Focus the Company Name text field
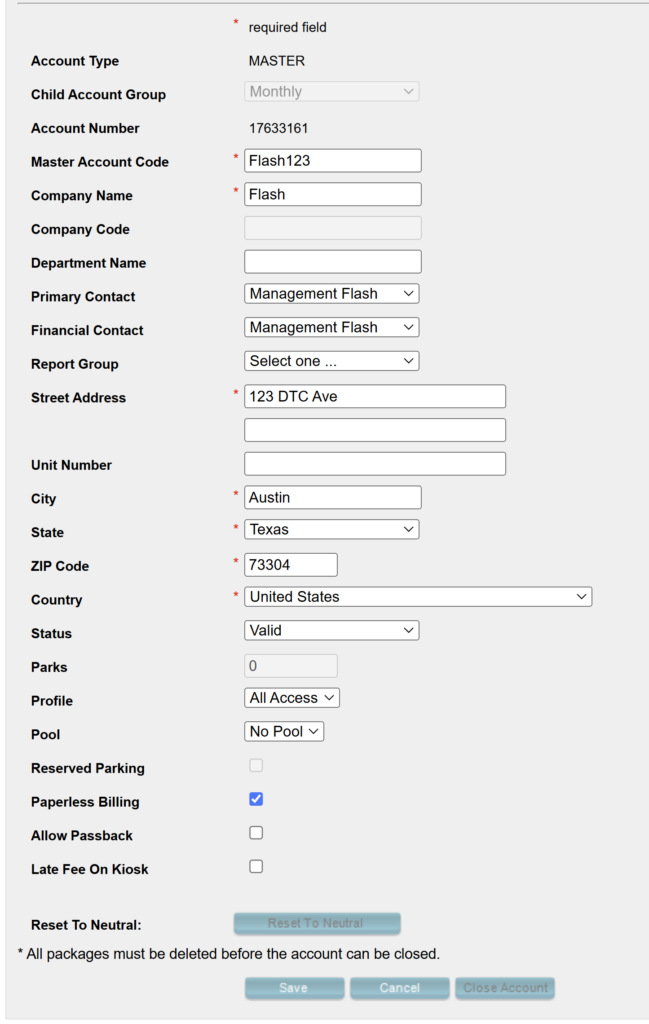 pyautogui.click(x=332, y=194)
